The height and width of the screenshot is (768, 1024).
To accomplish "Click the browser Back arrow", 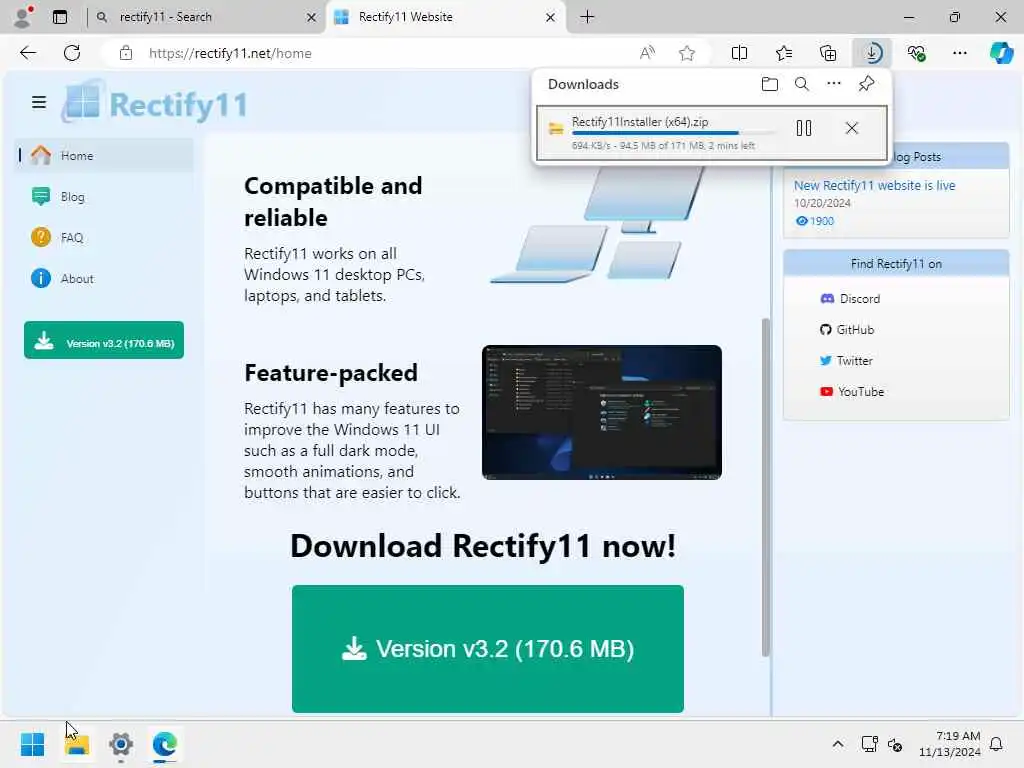I will [28, 53].
